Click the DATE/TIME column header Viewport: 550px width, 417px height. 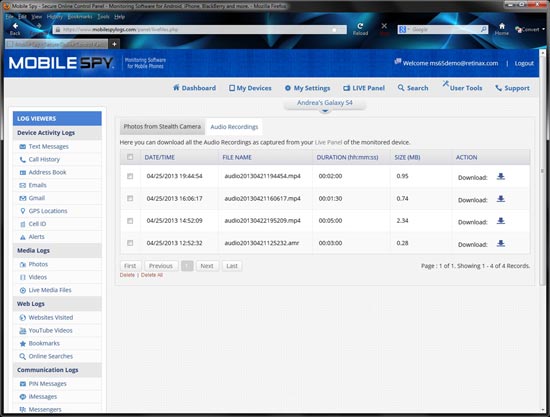[x=160, y=157]
